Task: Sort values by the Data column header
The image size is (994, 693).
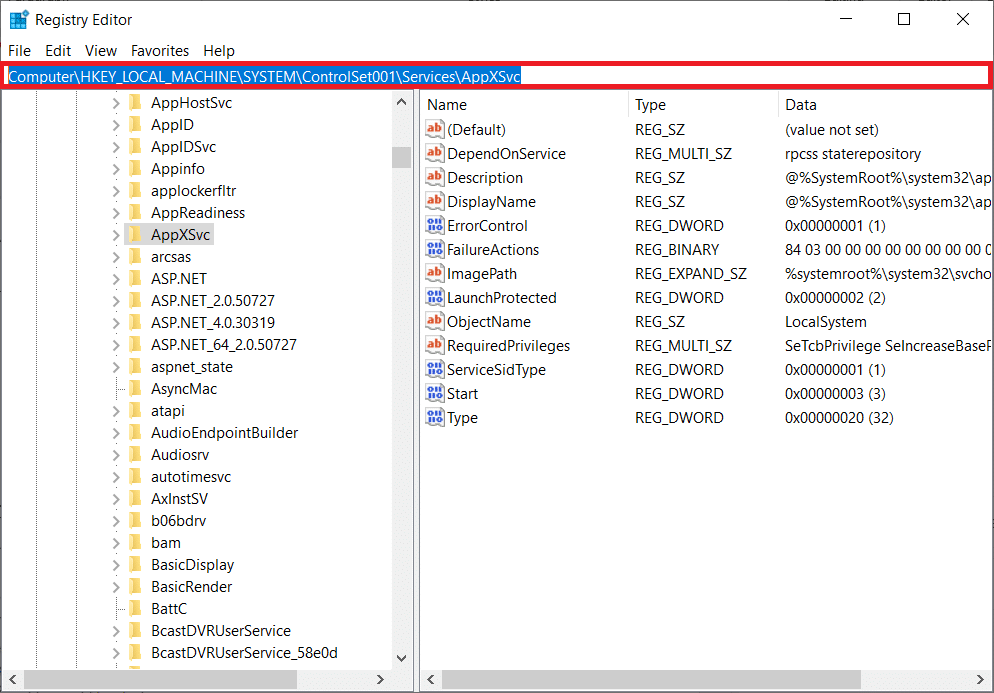Action: (x=885, y=105)
